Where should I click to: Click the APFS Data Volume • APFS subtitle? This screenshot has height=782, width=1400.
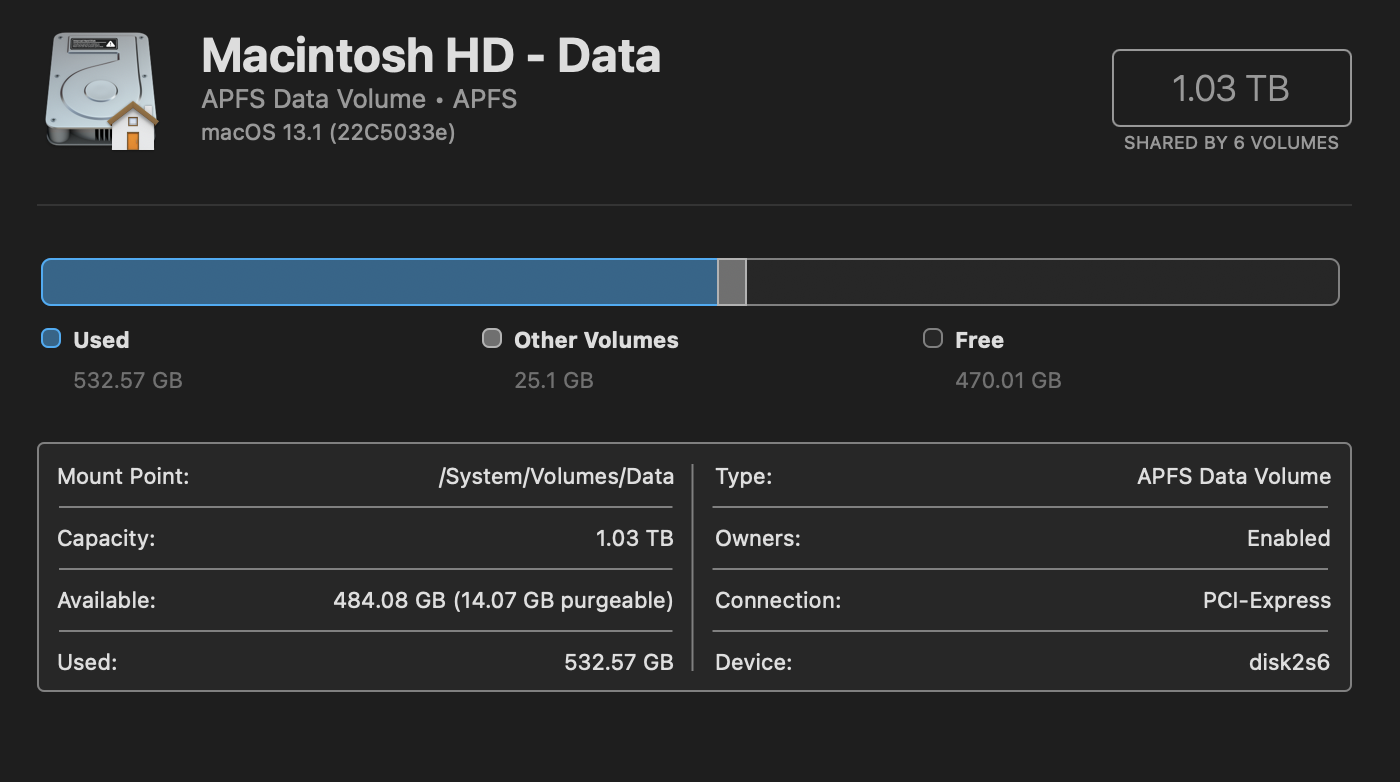click(x=359, y=99)
